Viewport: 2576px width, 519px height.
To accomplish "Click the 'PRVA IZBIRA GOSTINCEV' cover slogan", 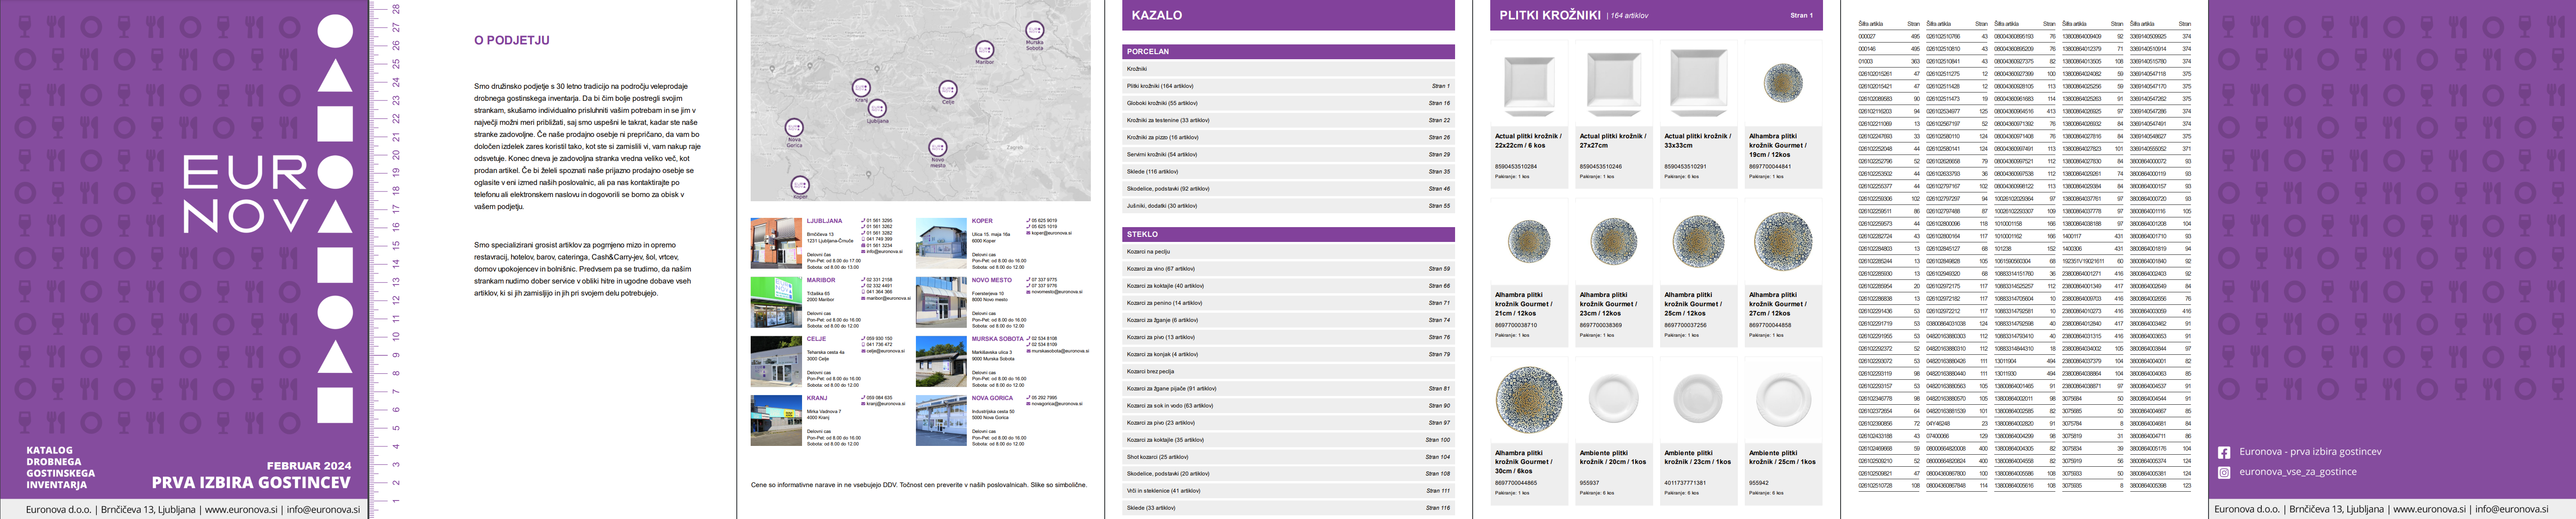I will [251, 482].
